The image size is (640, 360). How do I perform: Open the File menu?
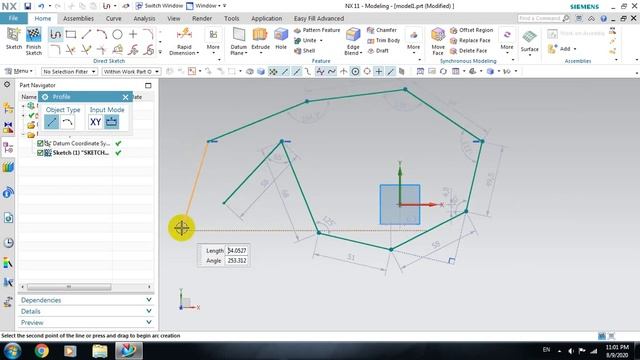tap(13, 18)
